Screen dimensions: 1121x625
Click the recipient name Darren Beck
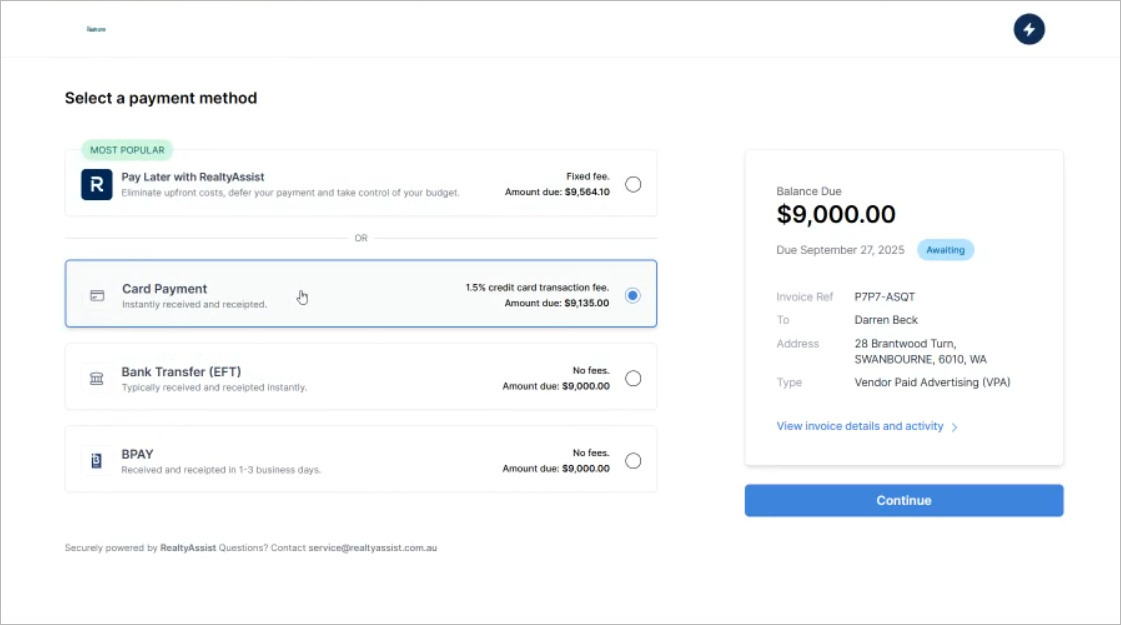(x=886, y=320)
